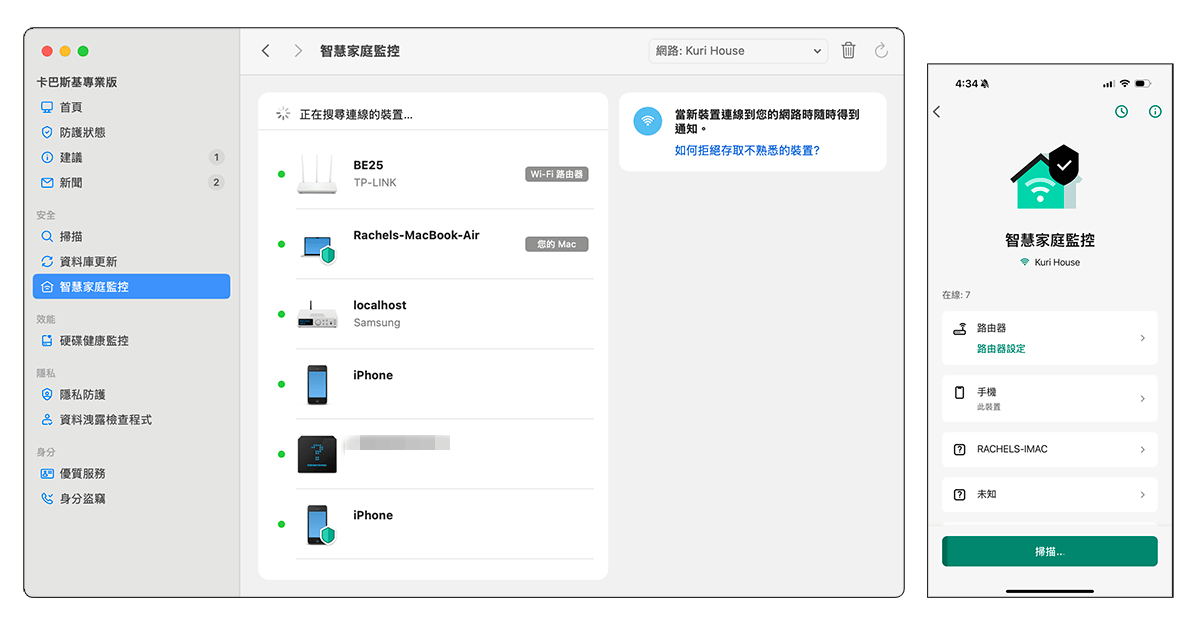Click the shield icon beside 隱私防護

47,395
